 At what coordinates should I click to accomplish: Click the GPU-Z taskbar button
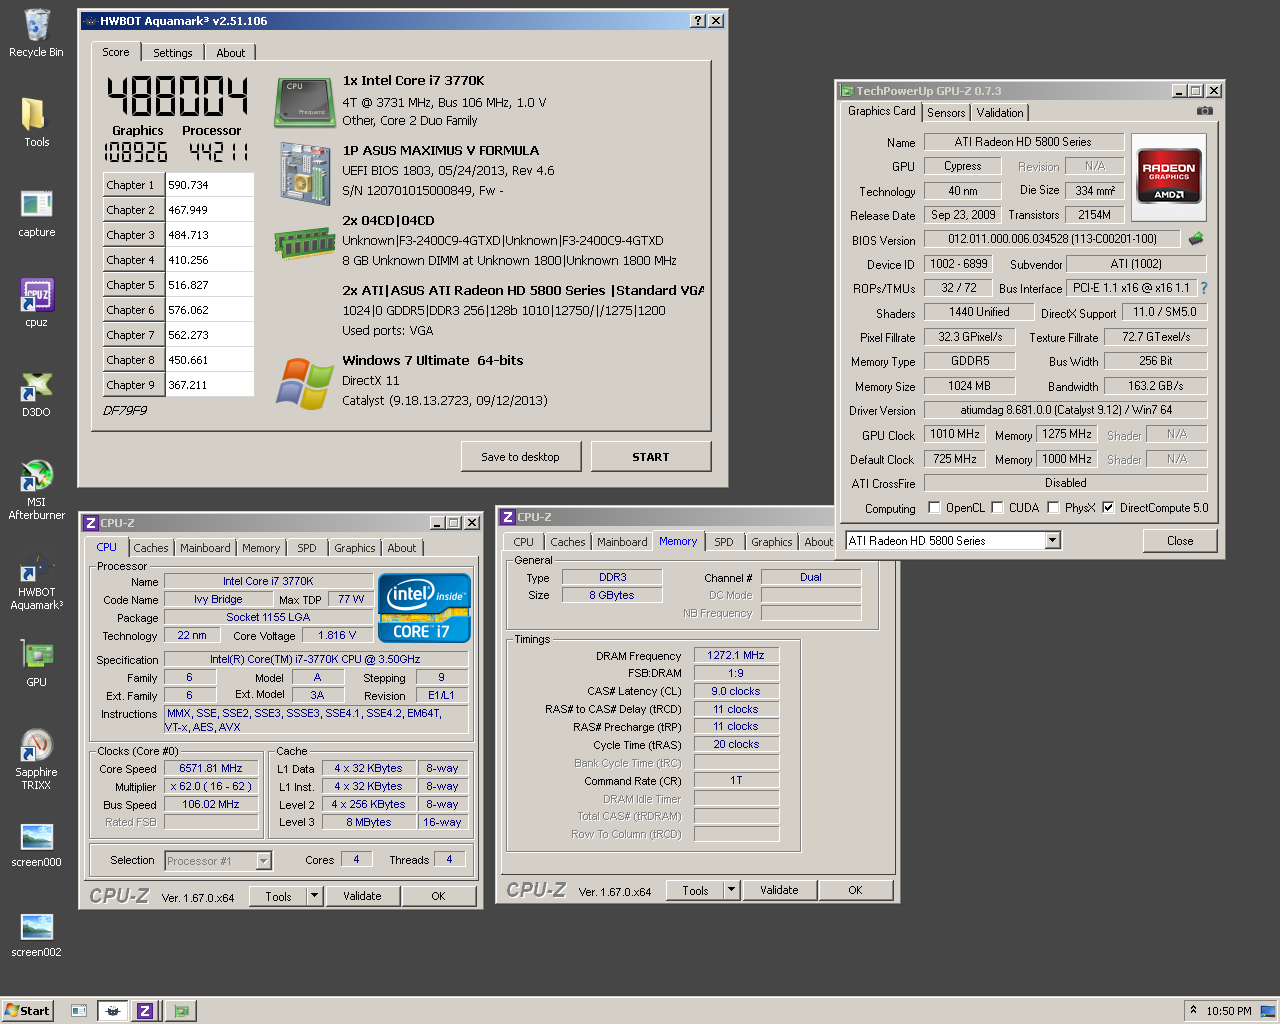point(180,1011)
